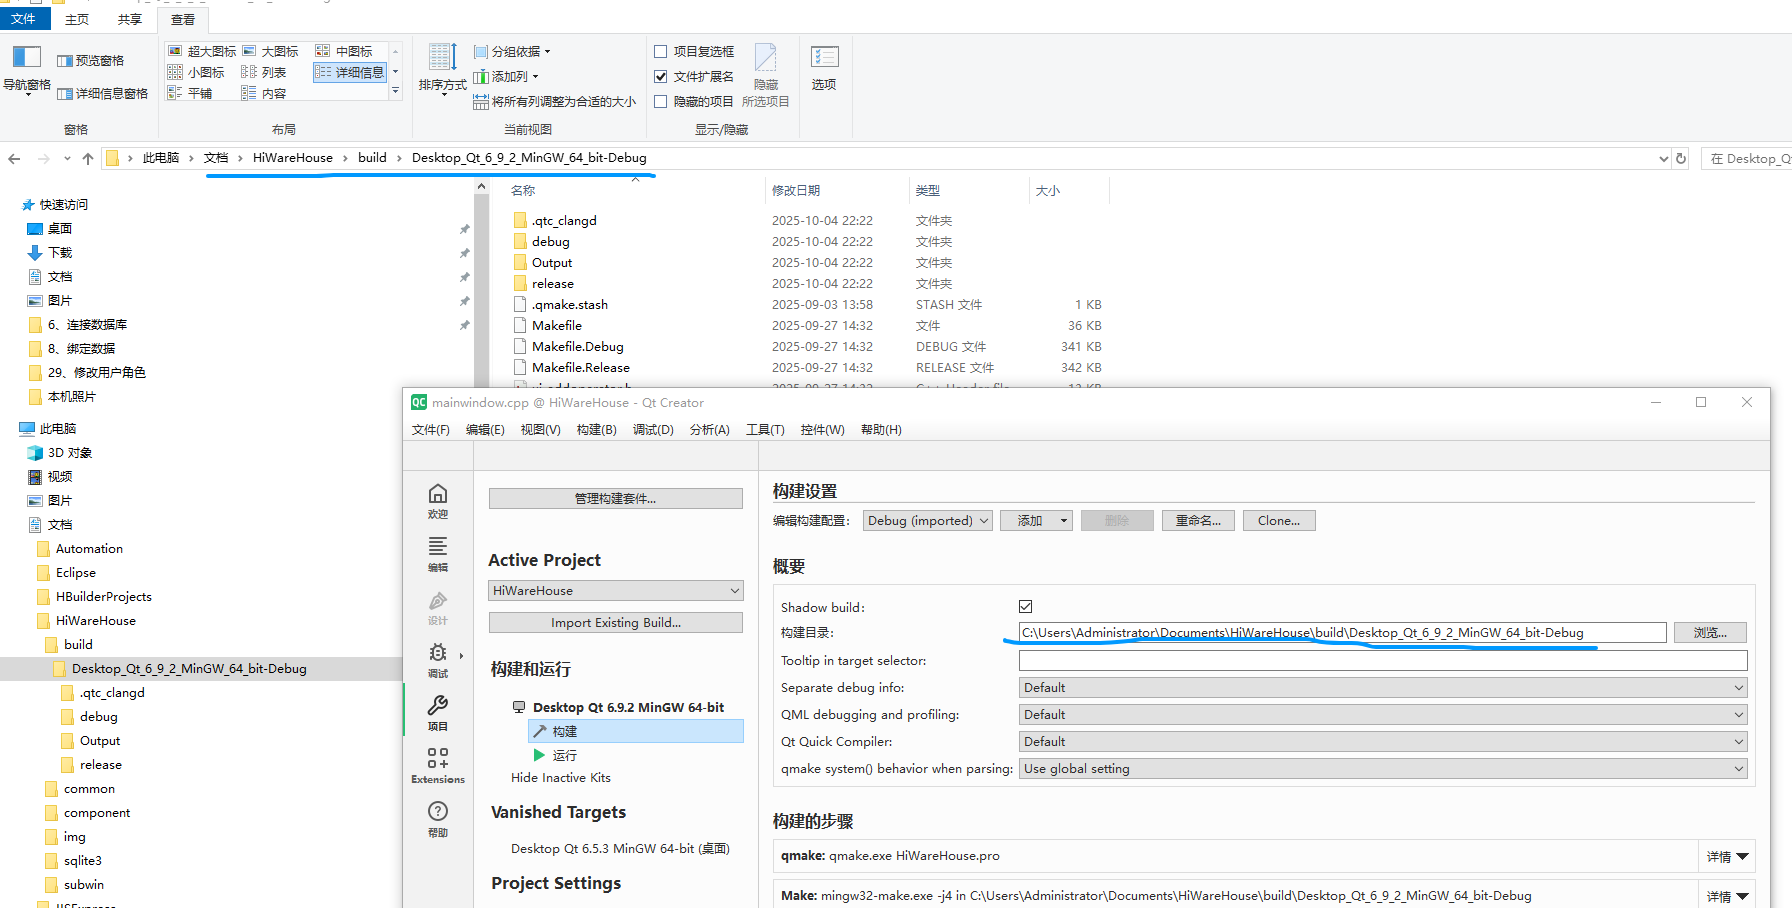
Task: Go back in Explorer navigation
Action: pyautogui.click(x=14, y=158)
